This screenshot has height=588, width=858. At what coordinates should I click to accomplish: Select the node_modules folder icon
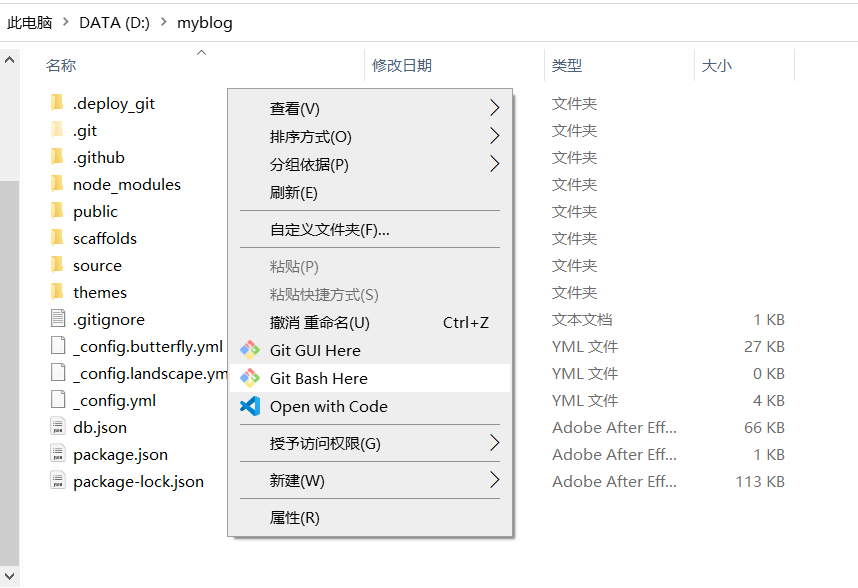click(57, 184)
